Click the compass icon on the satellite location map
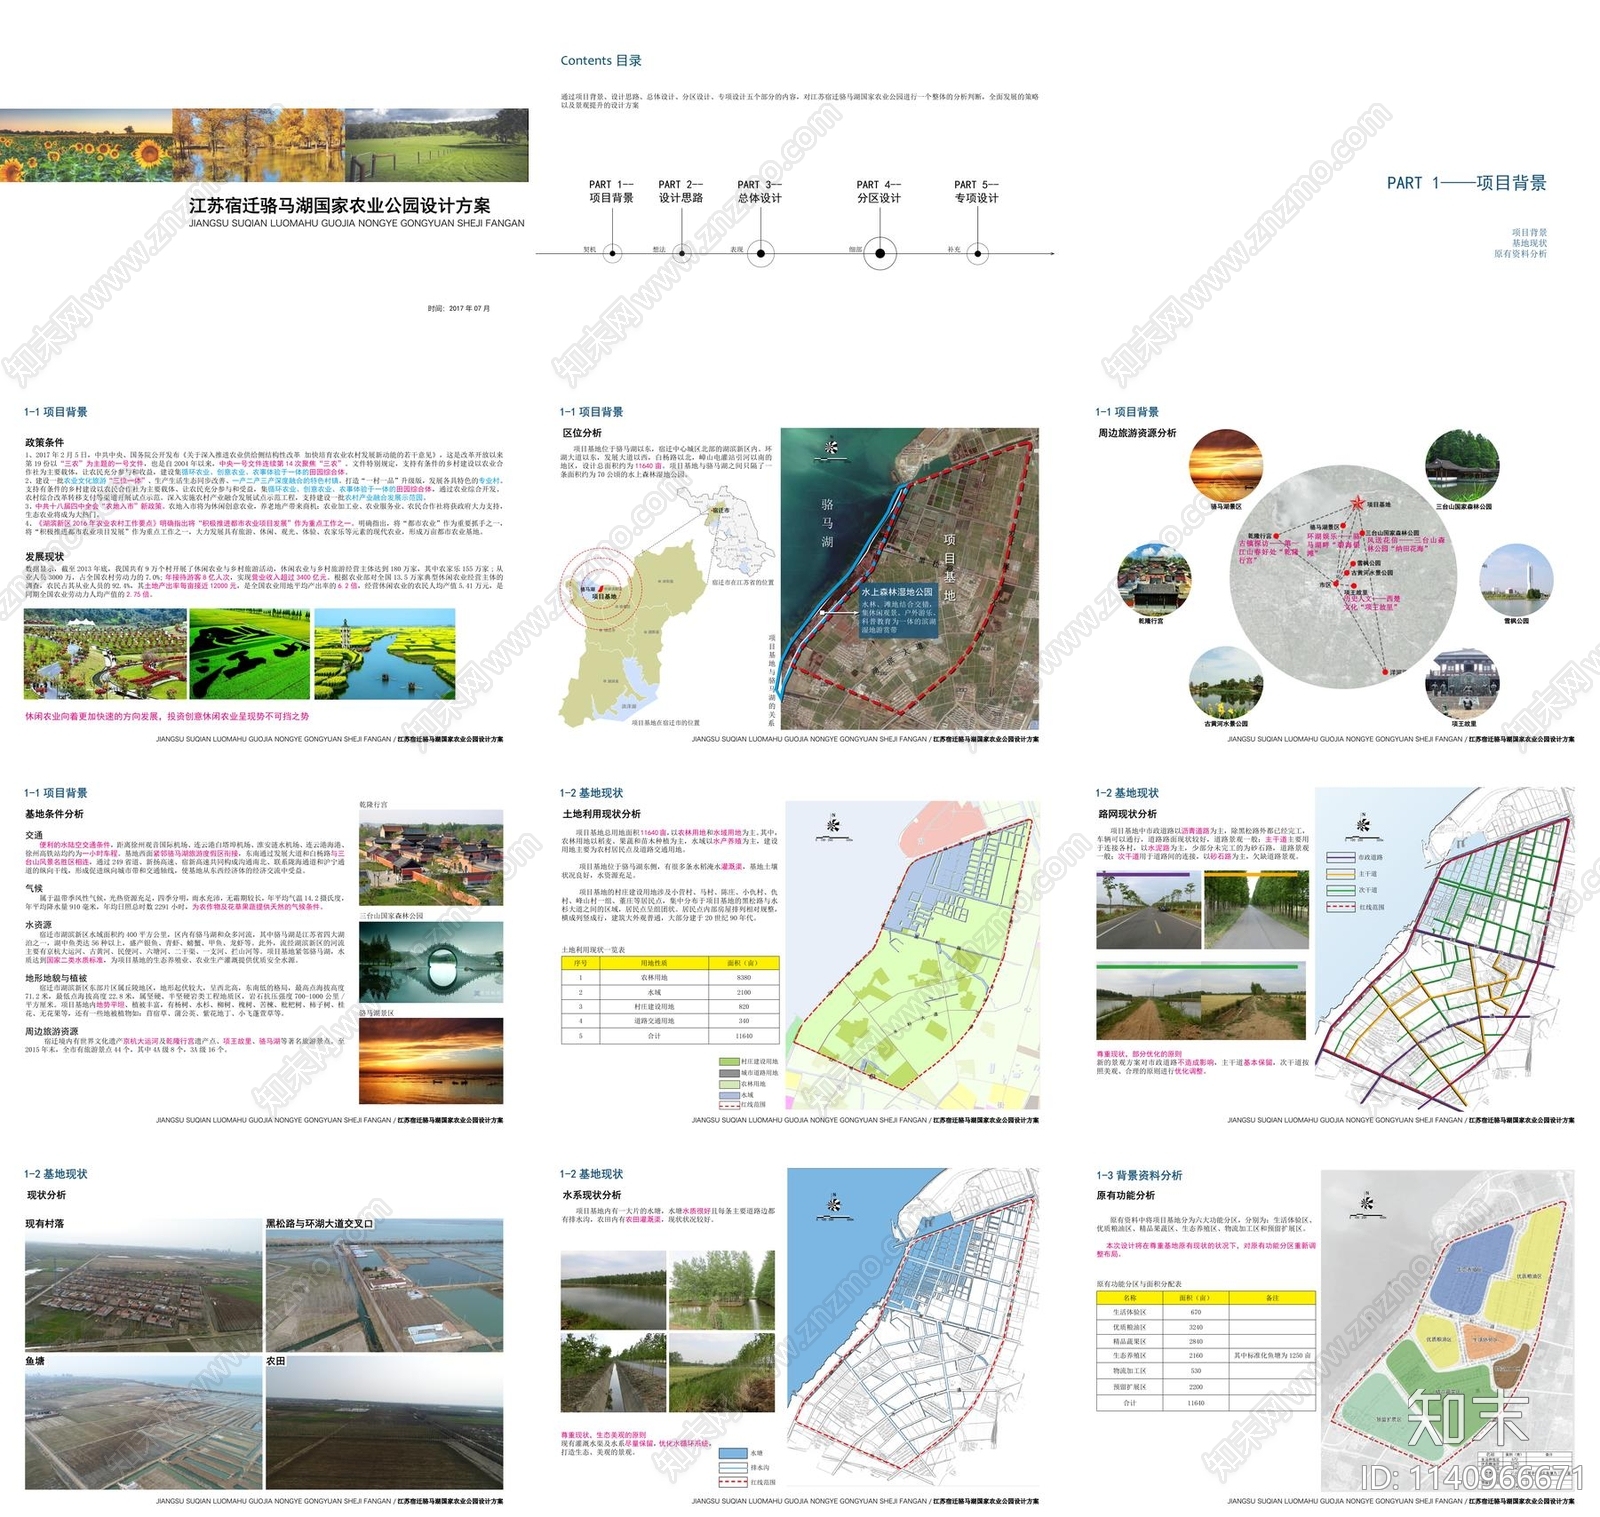 [831, 447]
